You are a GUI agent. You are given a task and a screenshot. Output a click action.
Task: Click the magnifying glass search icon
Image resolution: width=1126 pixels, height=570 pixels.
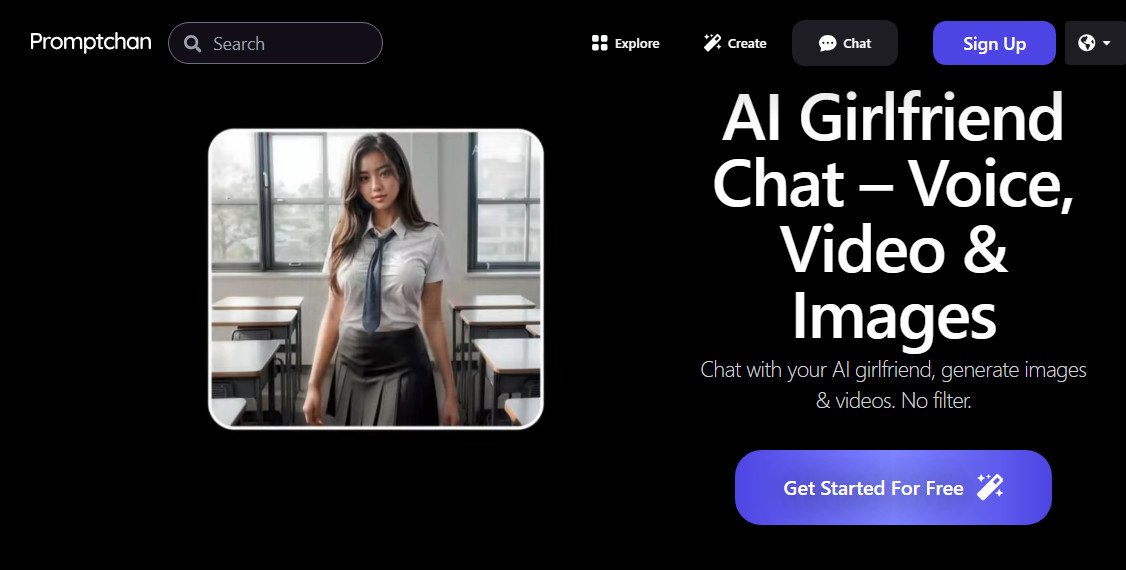click(x=192, y=44)
